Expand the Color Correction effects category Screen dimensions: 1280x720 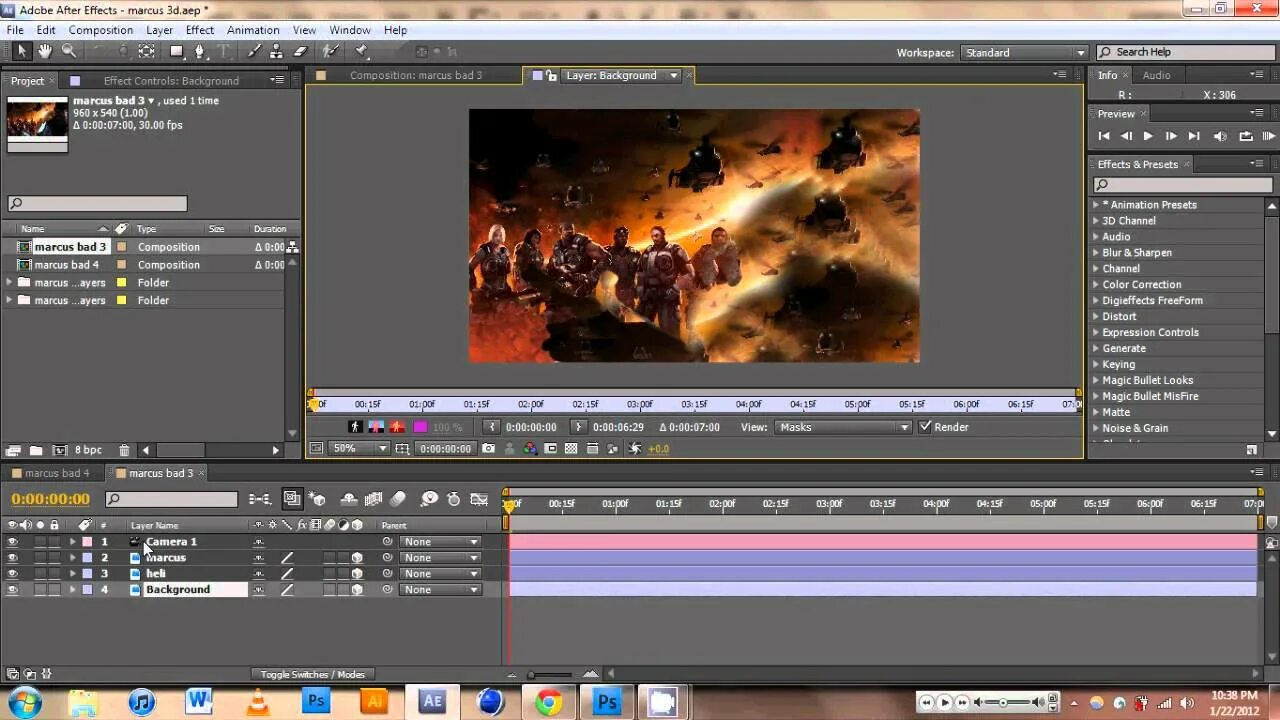coord(1095,285)
